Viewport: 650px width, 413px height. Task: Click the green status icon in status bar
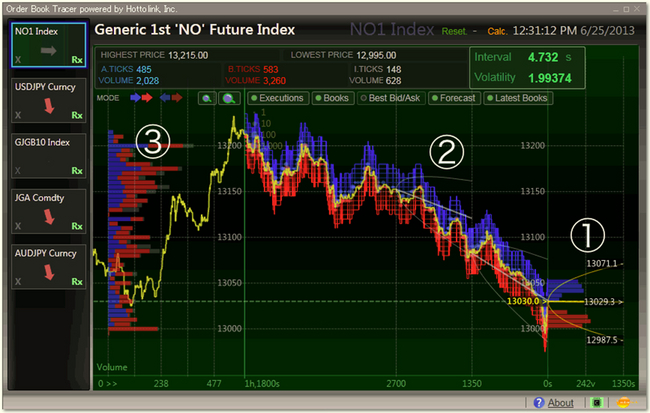pyautogui.click(x=597, y=403)
